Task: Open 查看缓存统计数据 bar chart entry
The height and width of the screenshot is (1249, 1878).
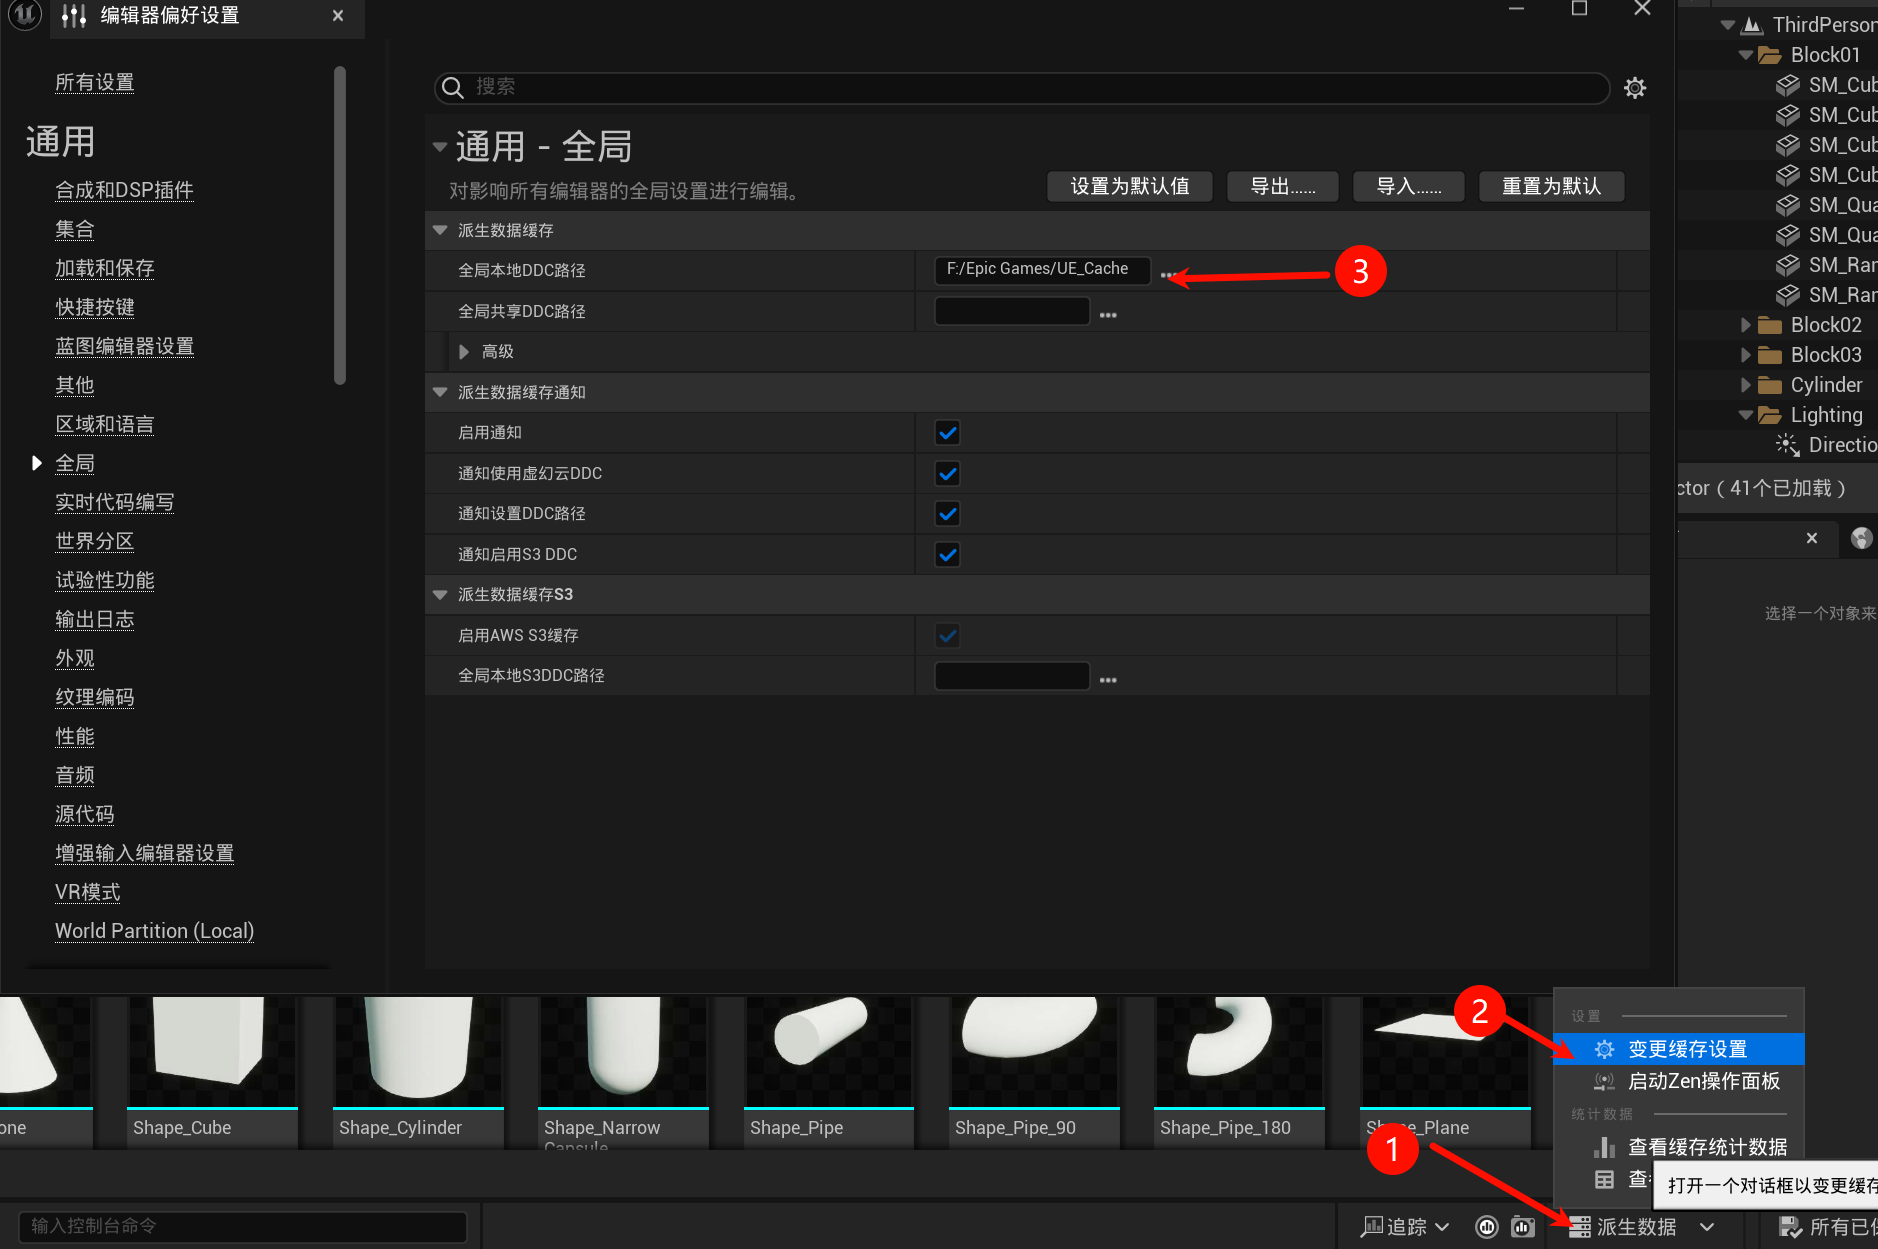Action: (x=1706, y=1147)
